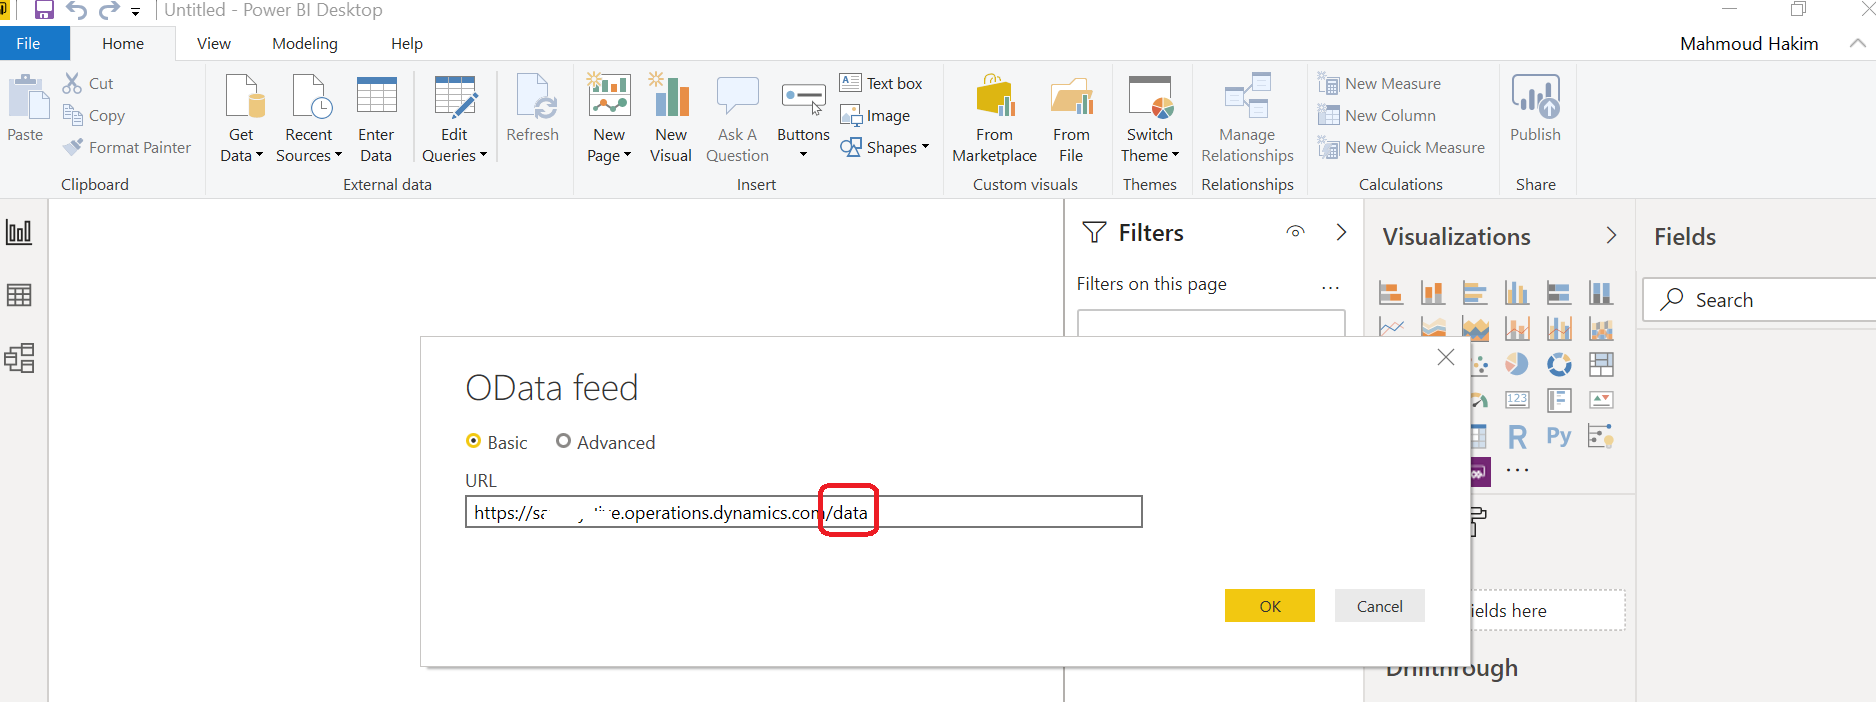Click Cut in the Clipboard group
This screenshot has height=702, width=1876.
pos(89,83)
